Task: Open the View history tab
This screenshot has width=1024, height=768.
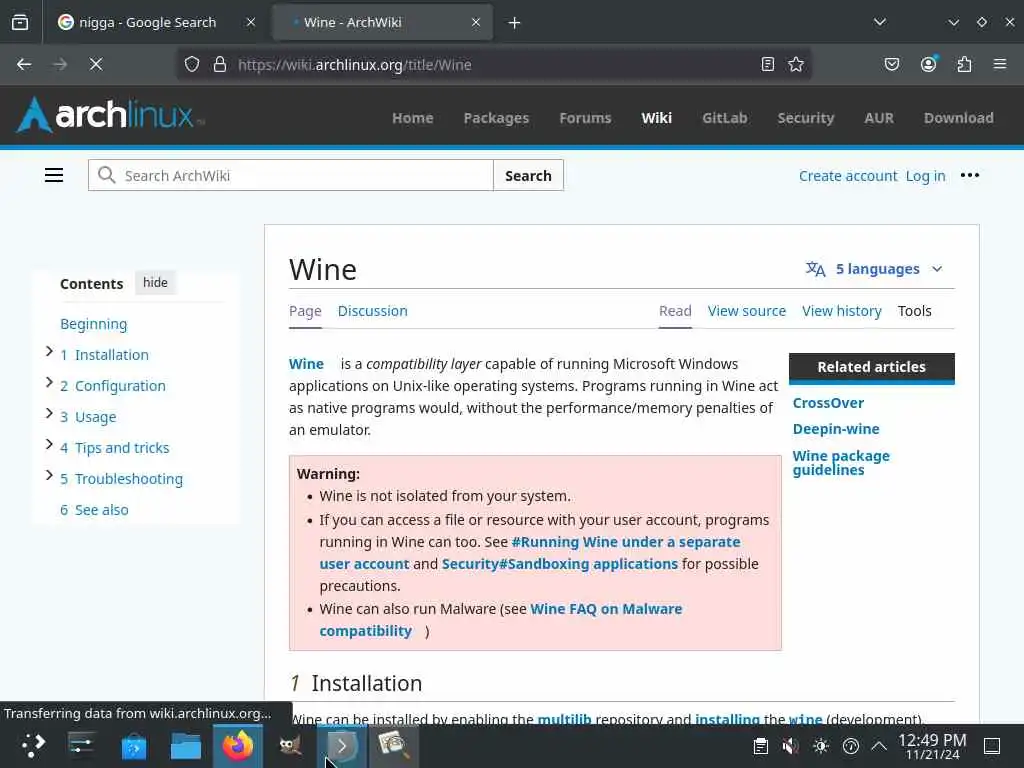Action: (842, 311)
